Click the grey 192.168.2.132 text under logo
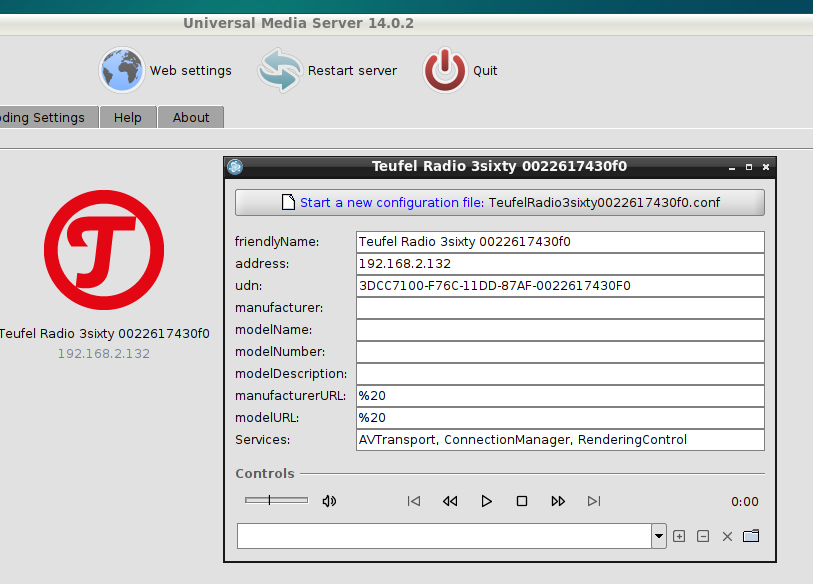Image resolution: width=813 pixels, height=584 pixels. click(x=104, y=354)
